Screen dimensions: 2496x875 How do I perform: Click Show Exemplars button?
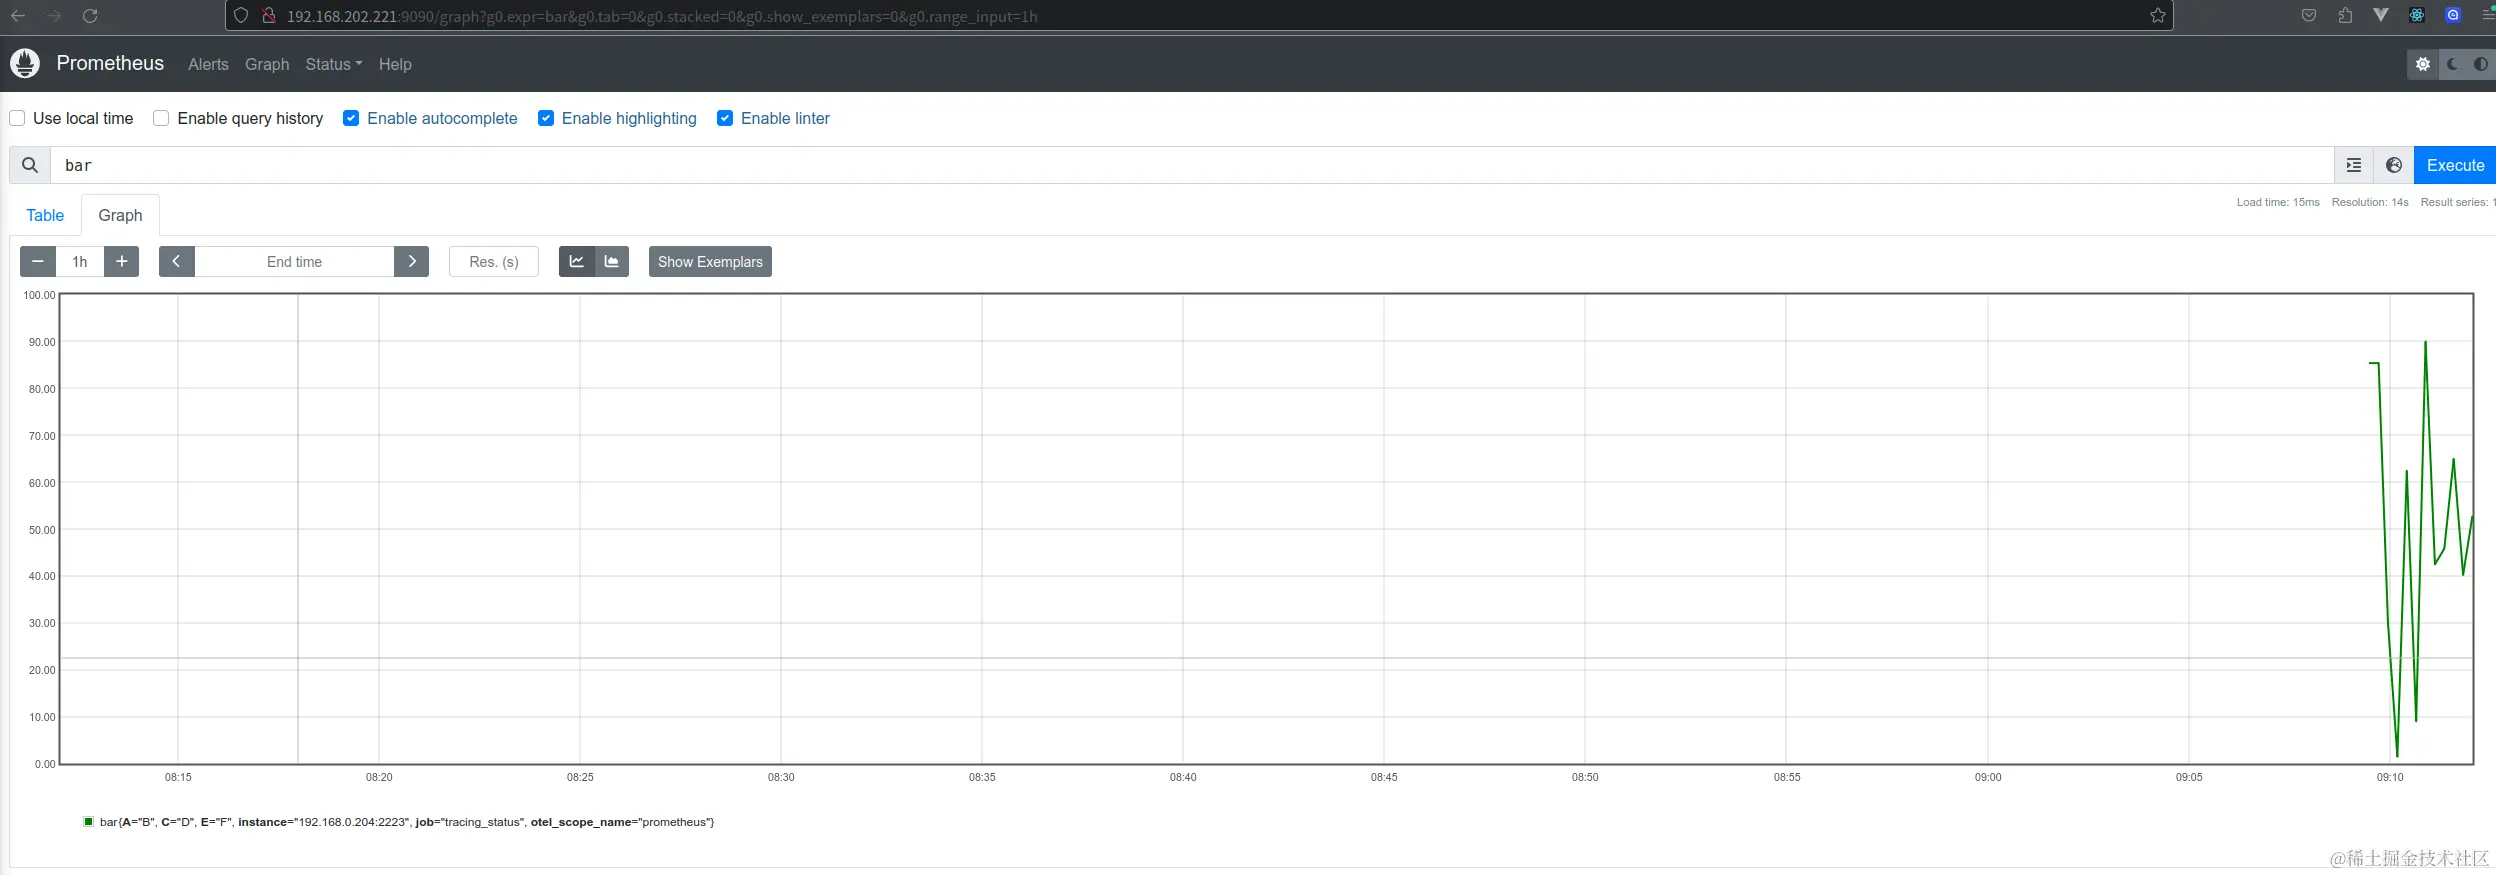tap(710, 262)
